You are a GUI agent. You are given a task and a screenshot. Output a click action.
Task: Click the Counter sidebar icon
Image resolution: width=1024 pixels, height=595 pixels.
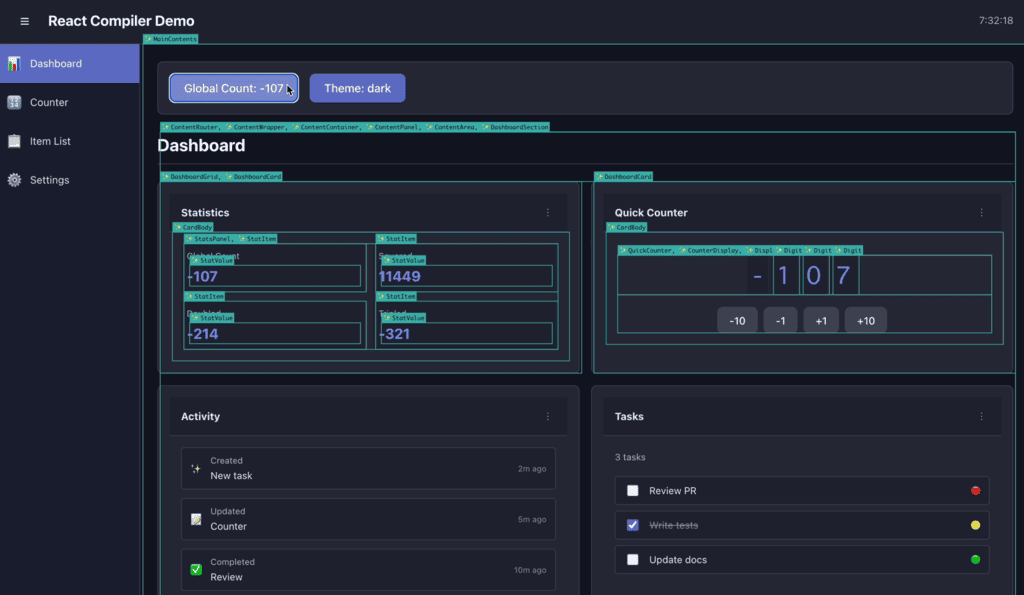click(x=14, y=103)
